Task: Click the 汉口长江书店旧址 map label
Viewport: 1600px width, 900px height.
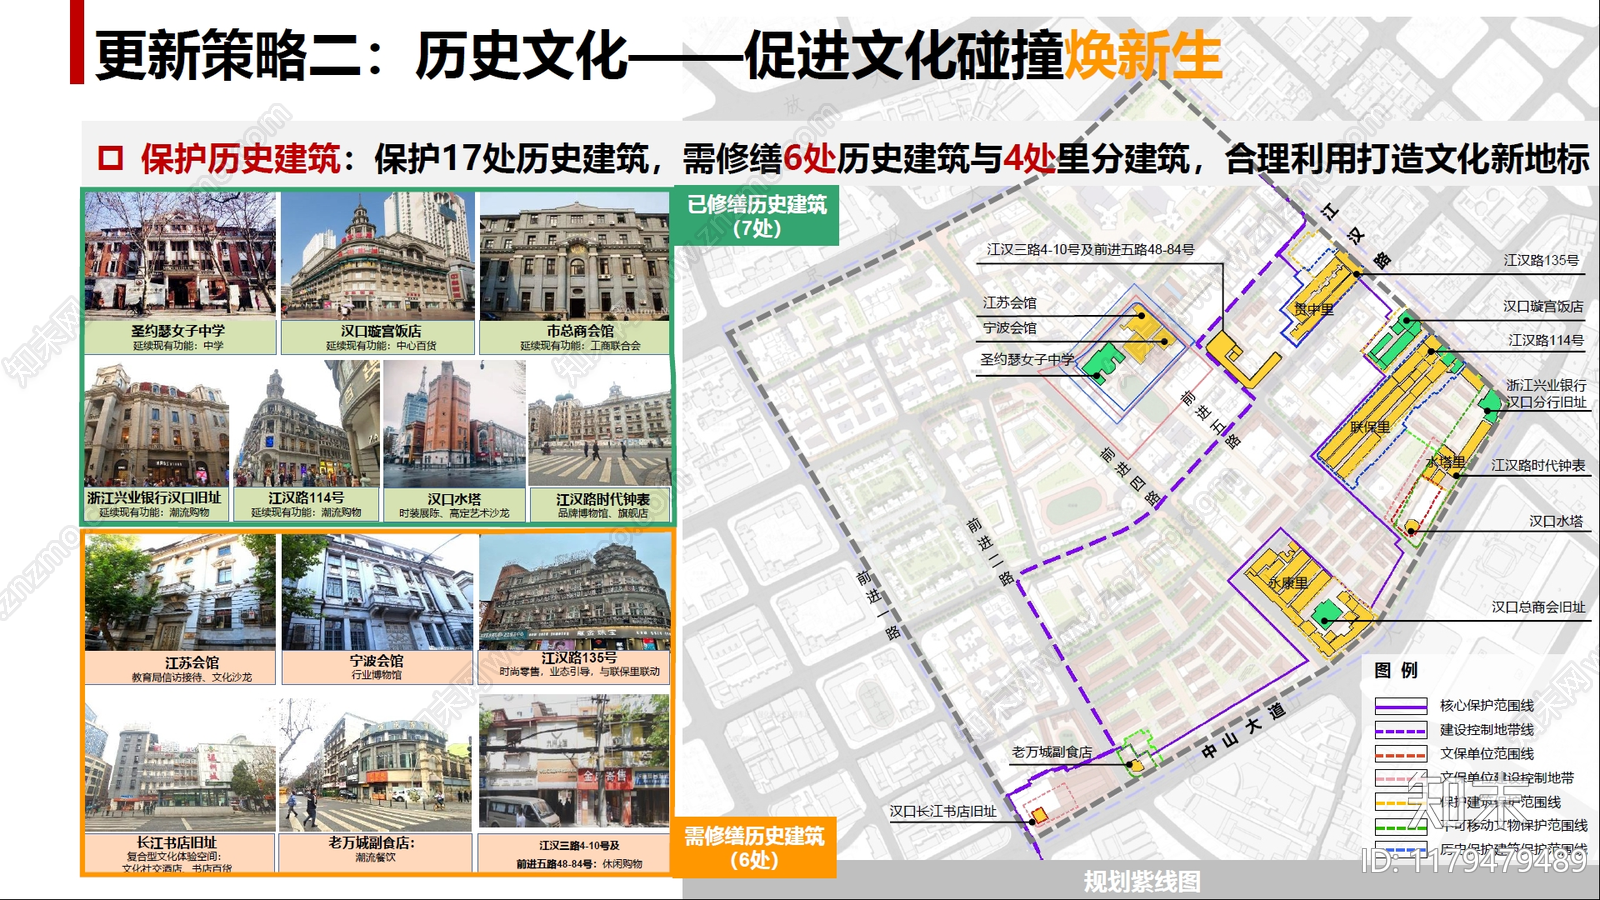Action: (x=943, y=812)
